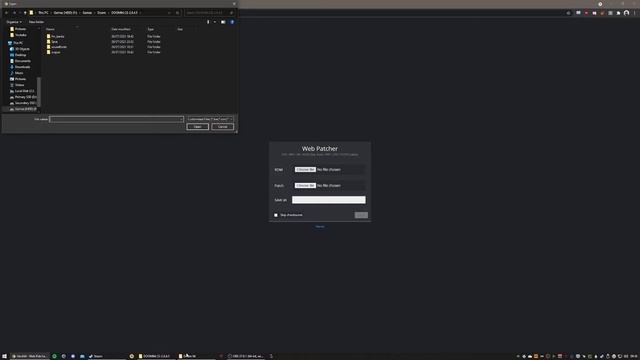Click the navigation pane scrollbar
This screenshot has height=360, width=640.
[39, 91]
